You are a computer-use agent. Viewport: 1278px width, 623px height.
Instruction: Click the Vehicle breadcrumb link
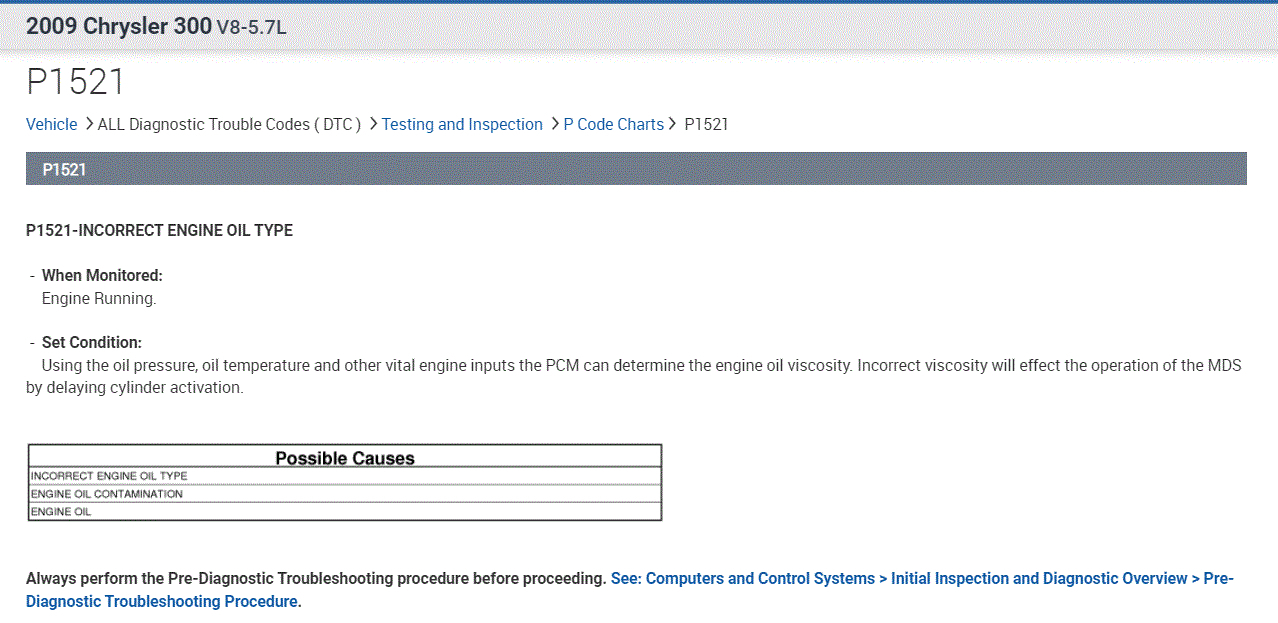(x=51, y=124)
